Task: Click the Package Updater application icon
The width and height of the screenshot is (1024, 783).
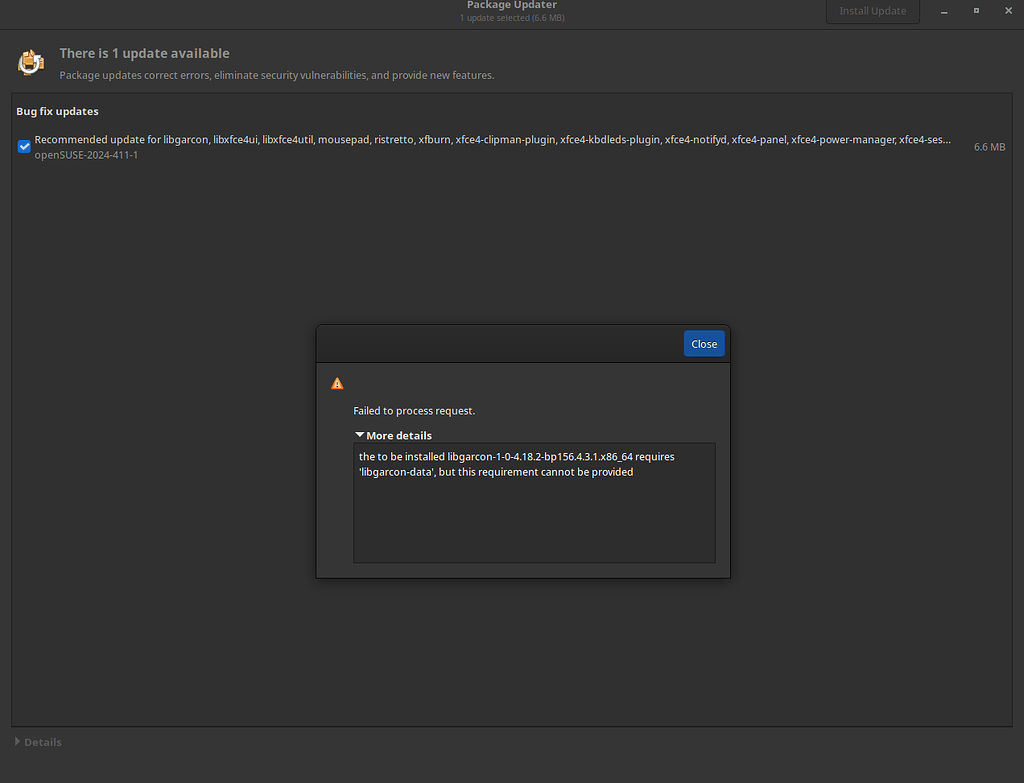Action: pyautogui.click(x=30, y=62)
